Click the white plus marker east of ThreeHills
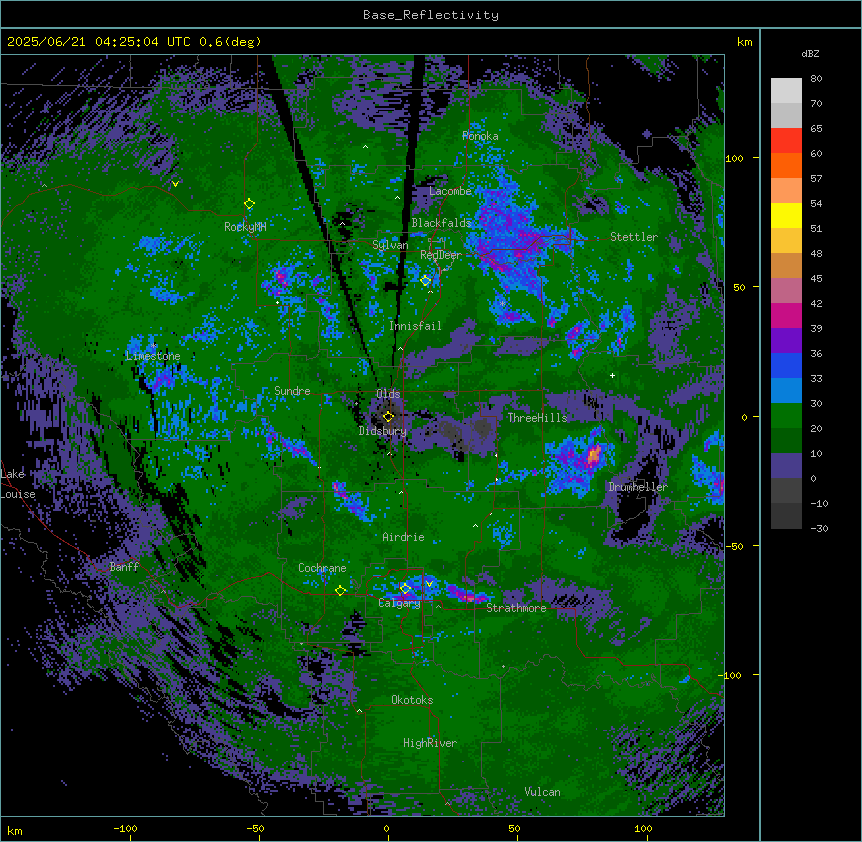The width and height of the screenshot is (862, 842). (x=612, y=375)
